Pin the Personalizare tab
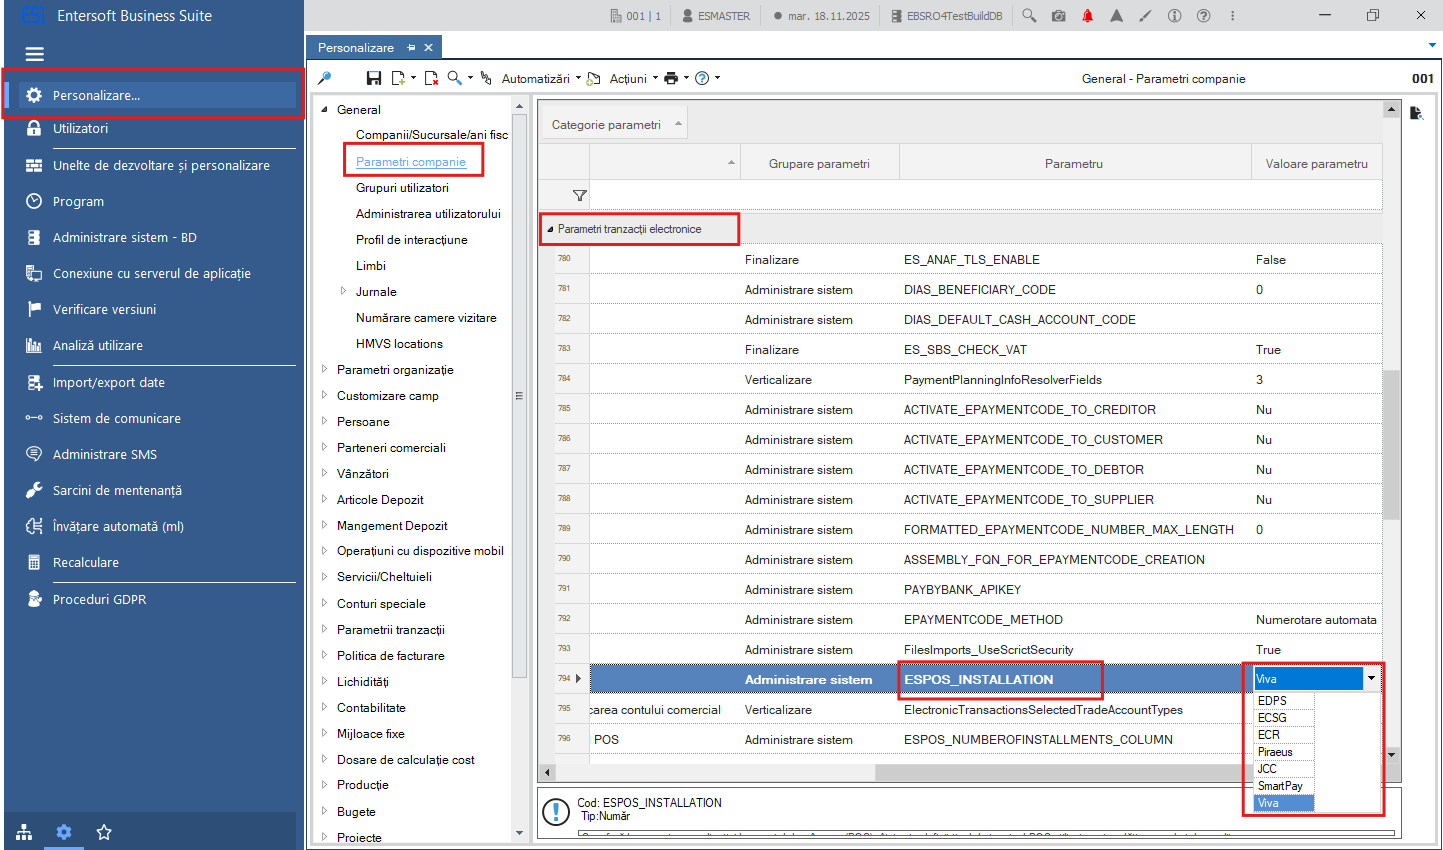Viewport: 1443px width, 850px height. tap(411, 48)
